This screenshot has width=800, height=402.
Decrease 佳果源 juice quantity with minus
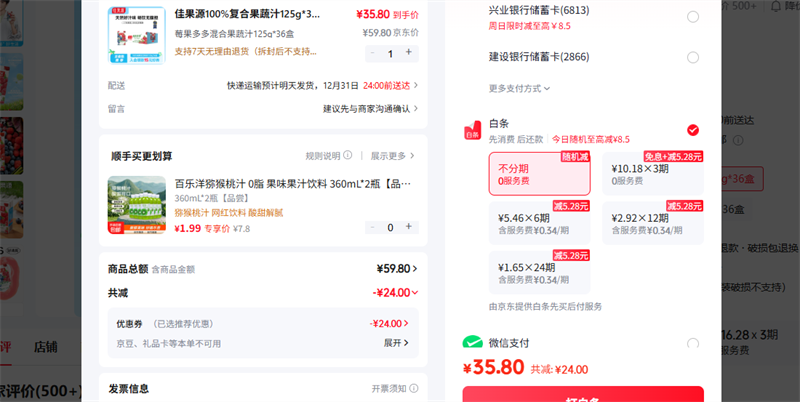point(373,53)
